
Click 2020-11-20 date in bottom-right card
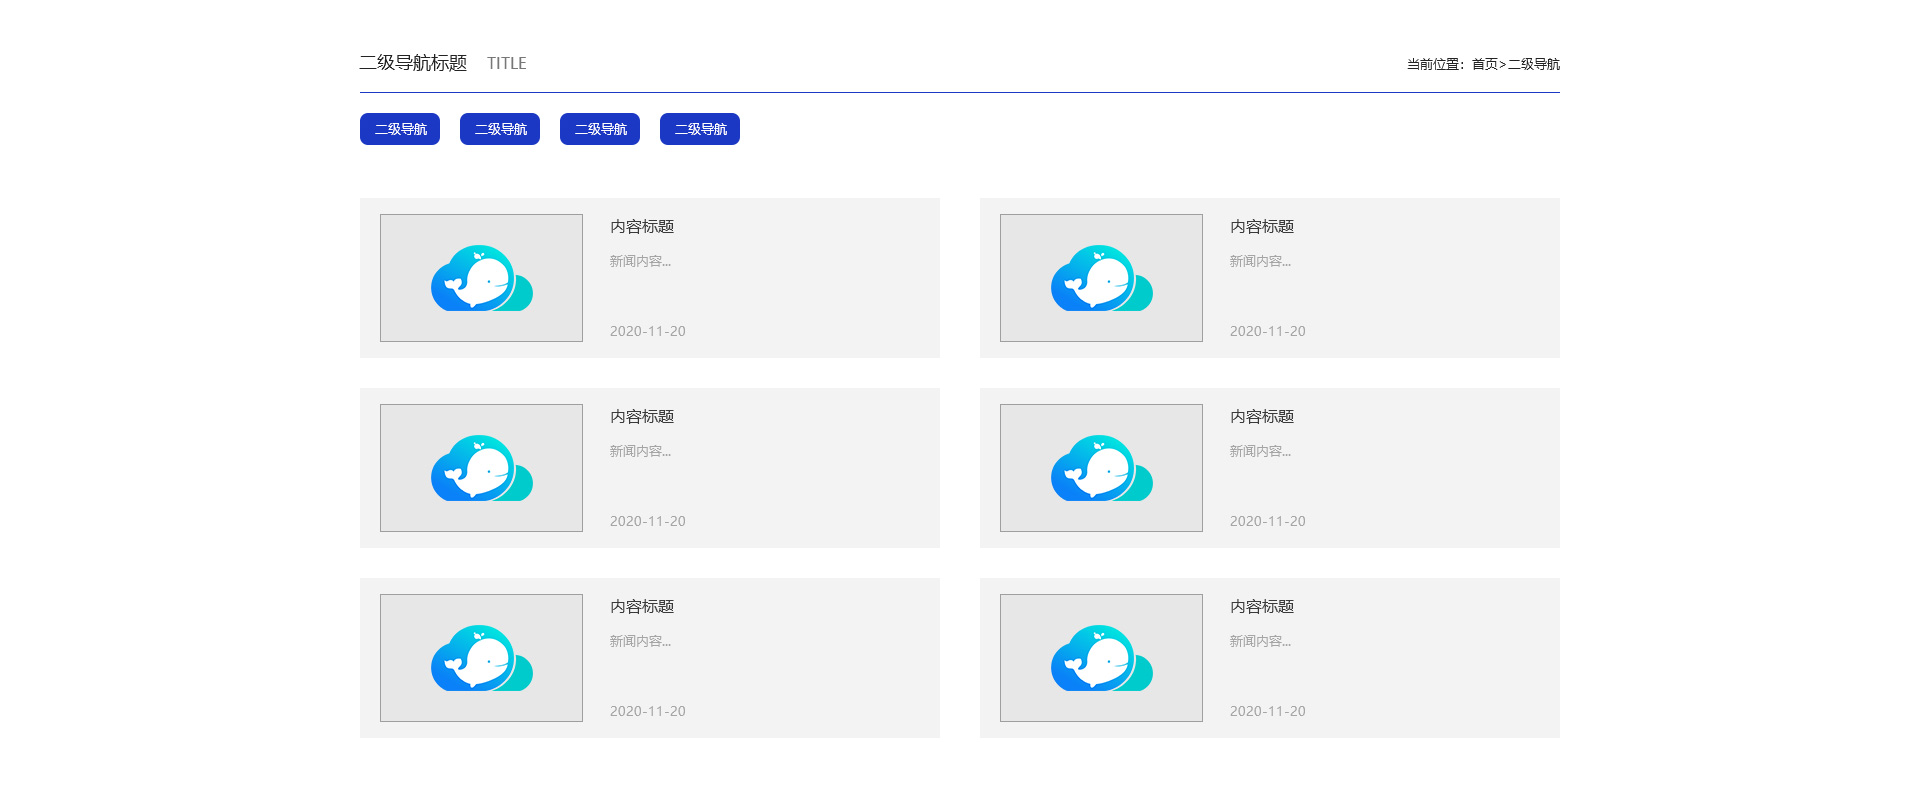click(1268, 711)
